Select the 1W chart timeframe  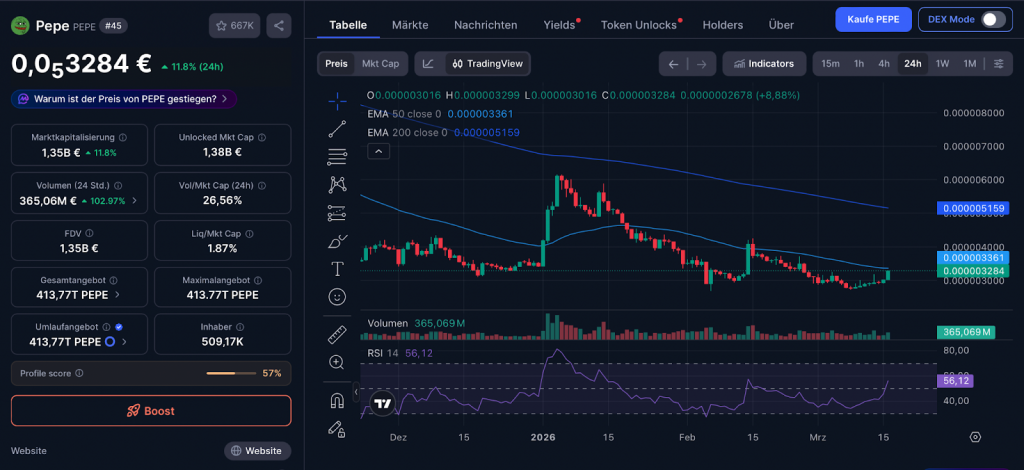click(942, 64)
